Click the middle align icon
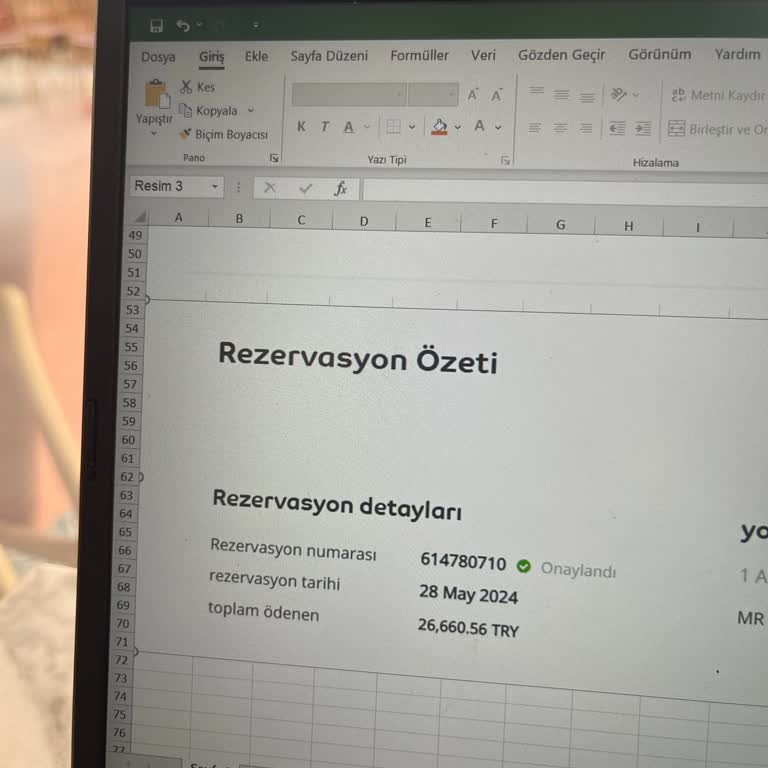This screenshot has width=768, height=768. click(561, 95)
